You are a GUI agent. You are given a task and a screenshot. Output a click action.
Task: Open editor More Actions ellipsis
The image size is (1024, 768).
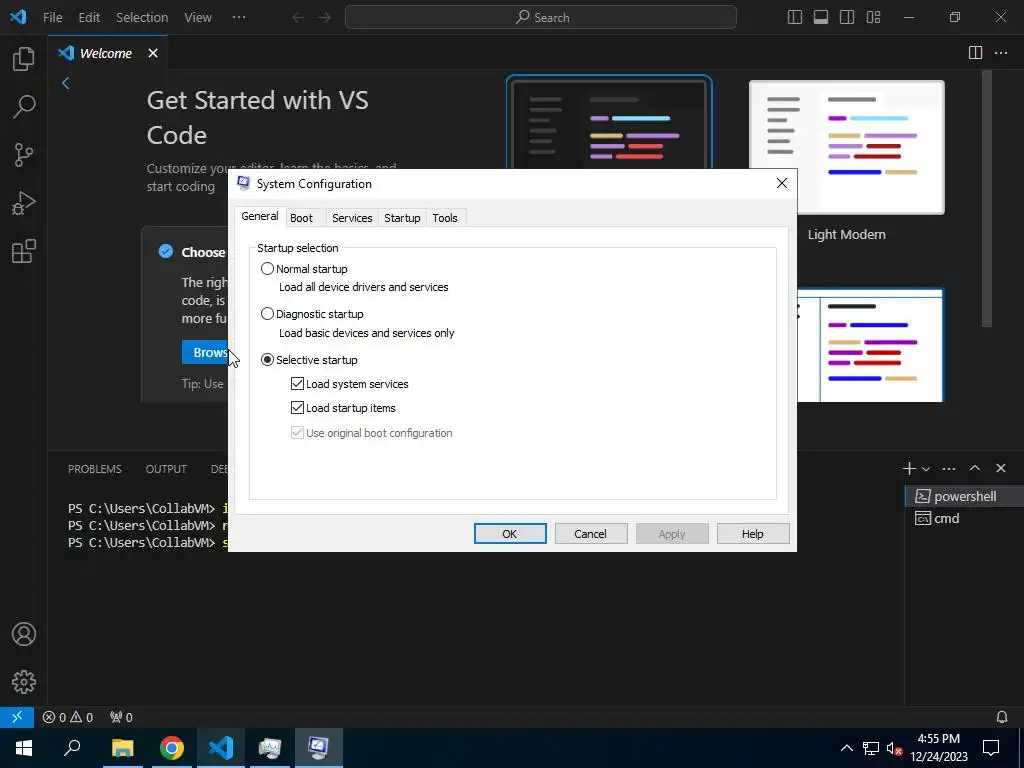coord(1001,53)
